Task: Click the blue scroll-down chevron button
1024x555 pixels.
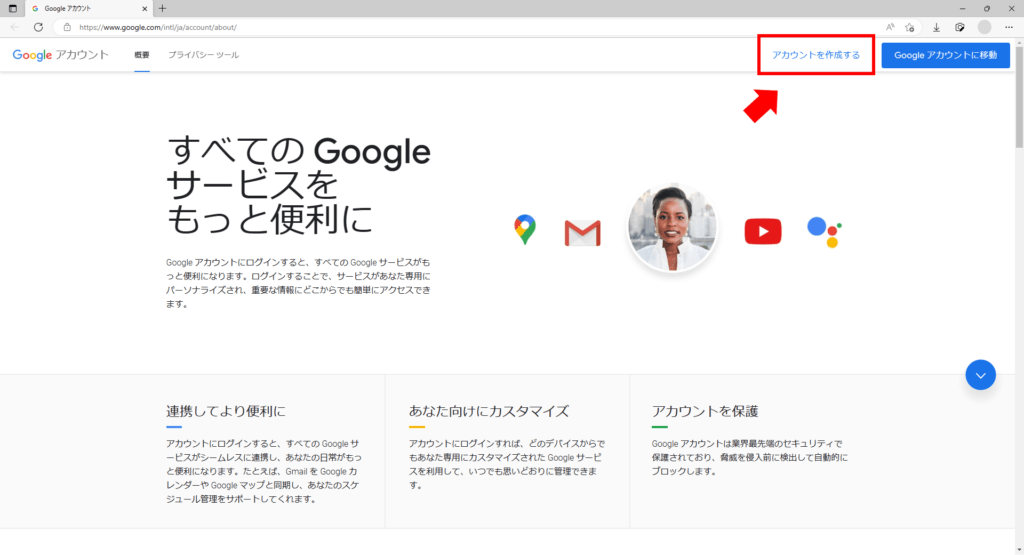Action: click(x=980, y=375)
